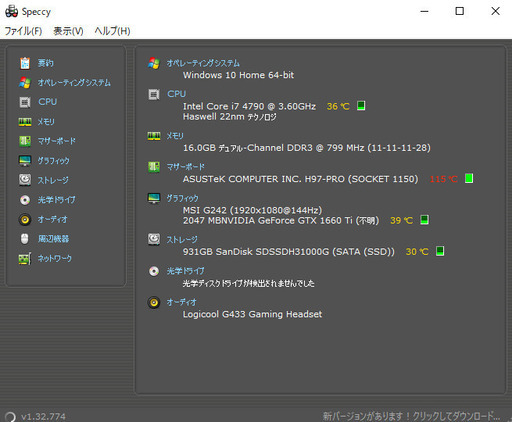Click the GPU temperature indicator beside 39 °C

tap(424, 220)
